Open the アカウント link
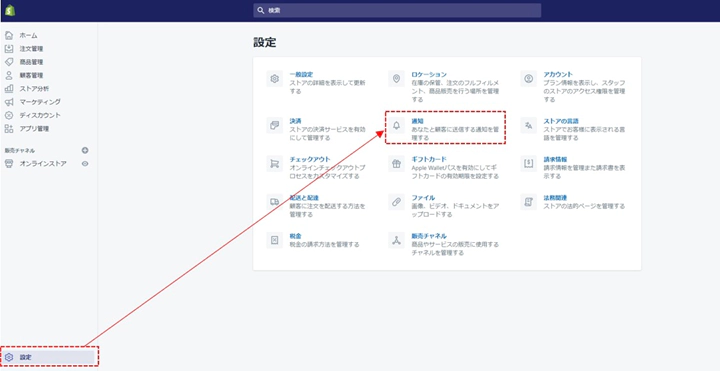 pyautogui.click(x=558, y=74)
